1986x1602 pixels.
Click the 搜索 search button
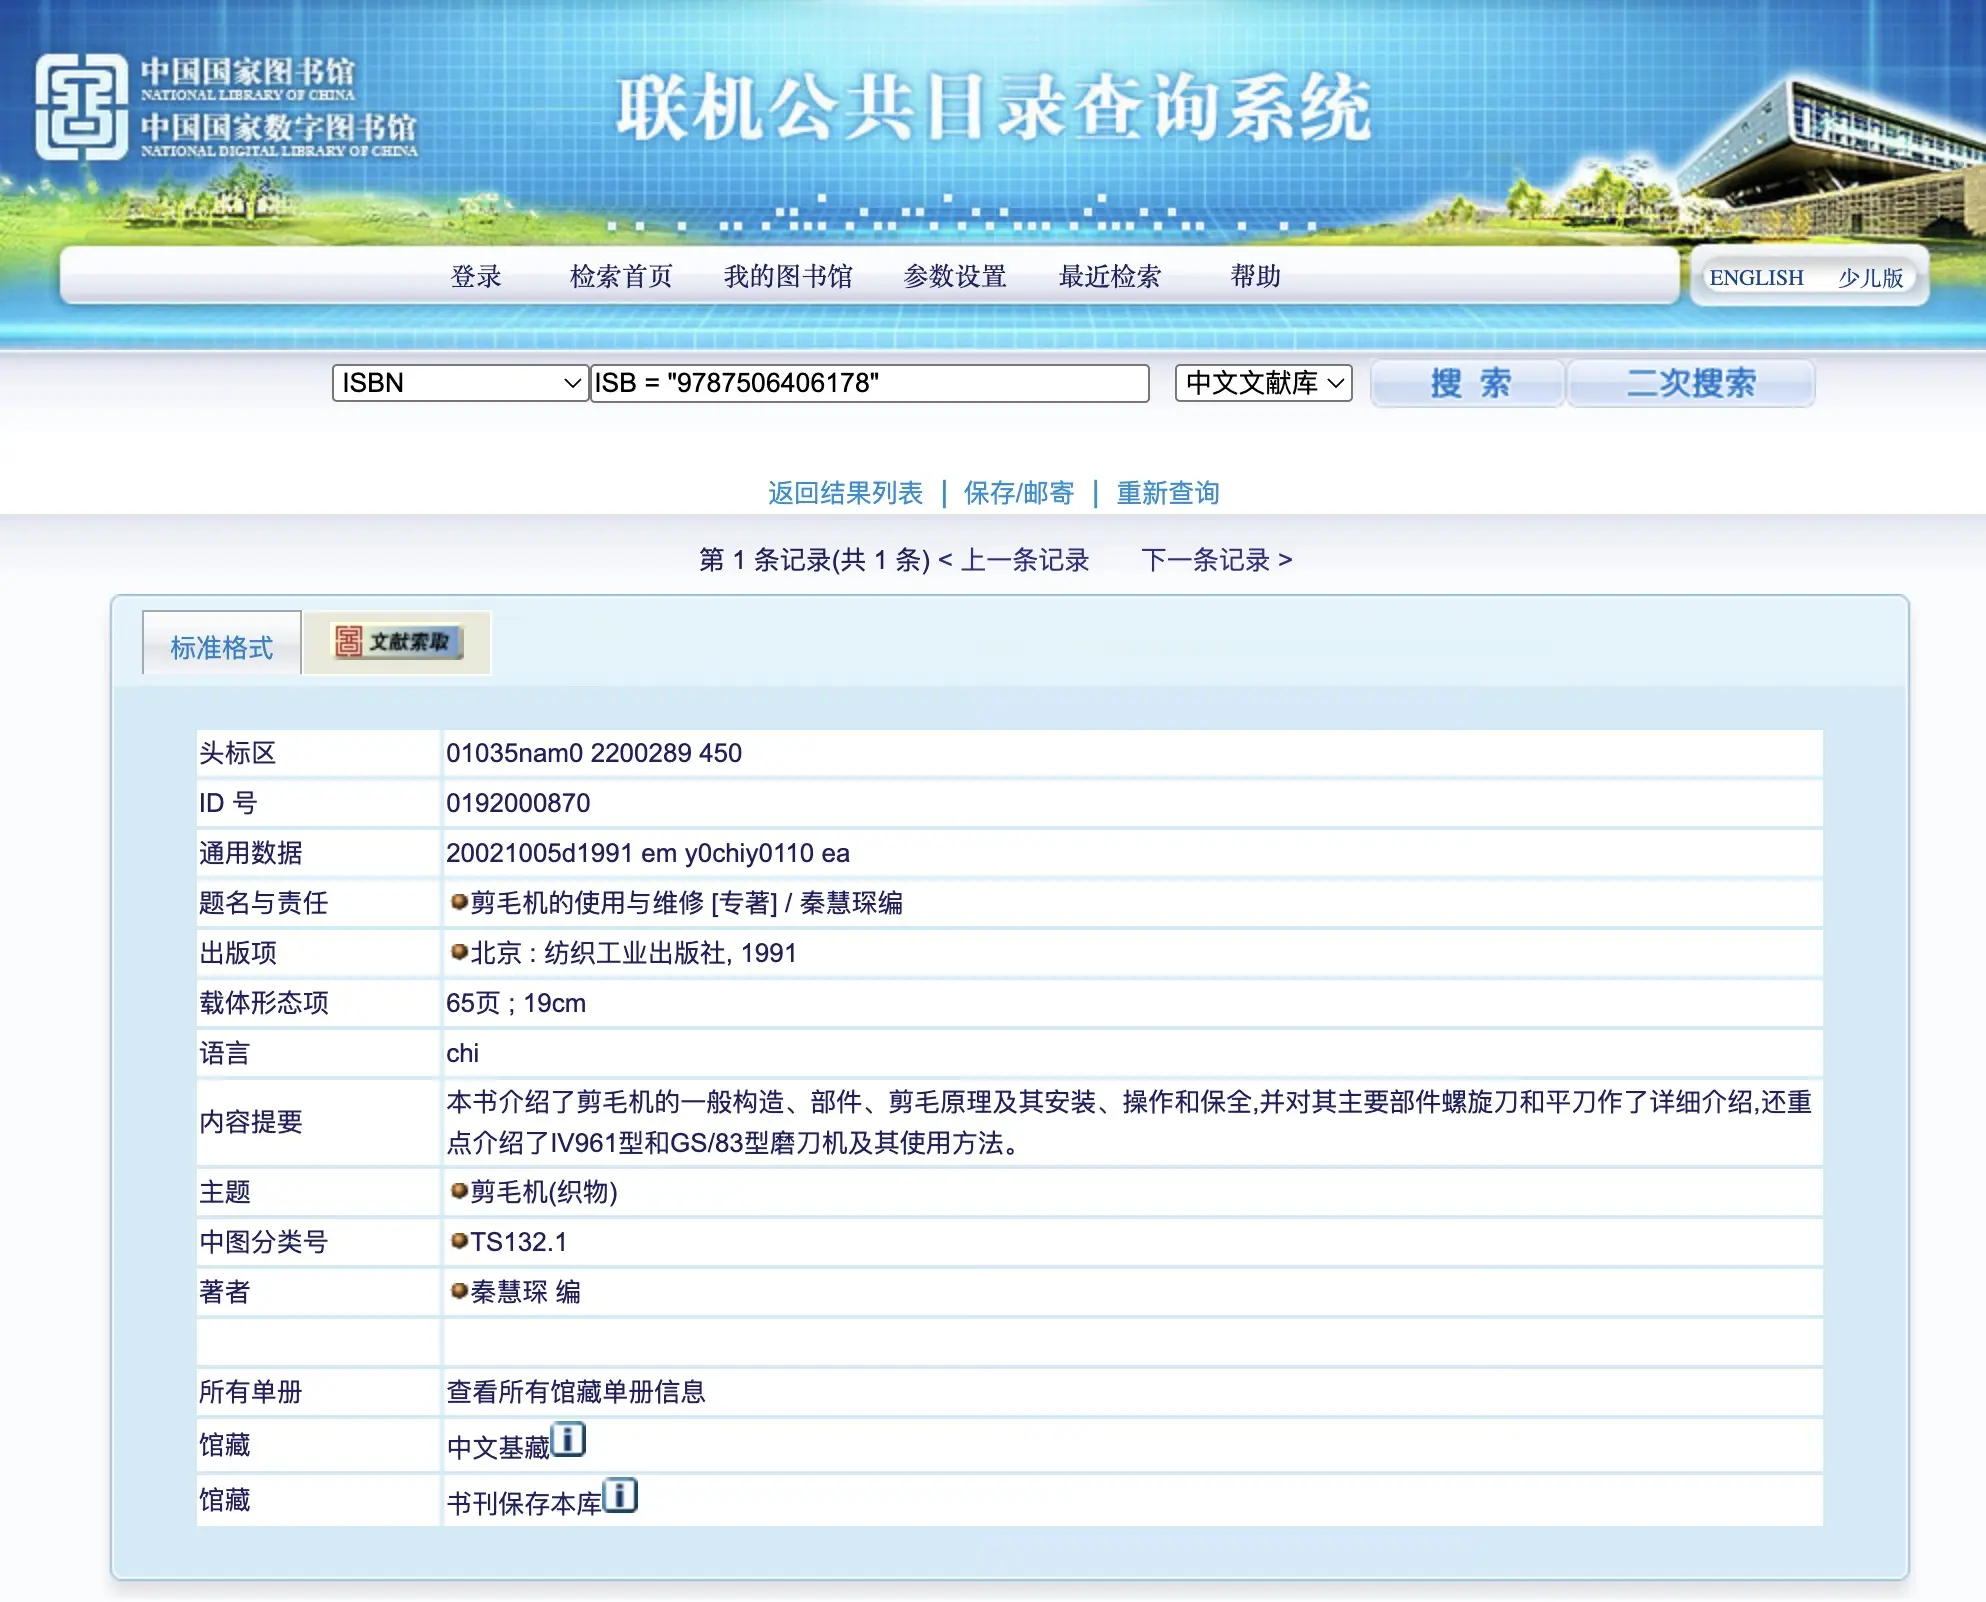point(1467,383)
